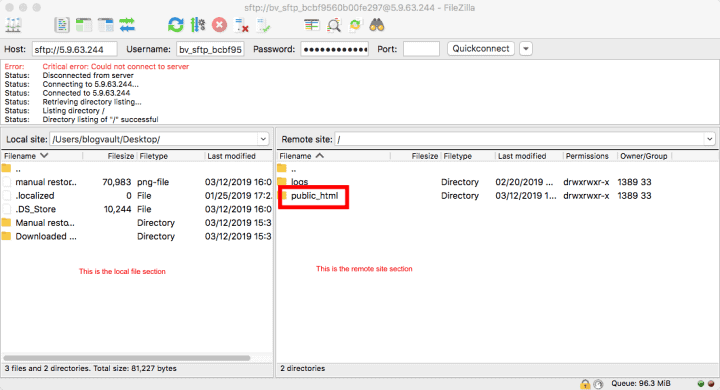The image size is (720, 390).
Task: Sort remote files by Owner/Group column
Action: point(644,156)
